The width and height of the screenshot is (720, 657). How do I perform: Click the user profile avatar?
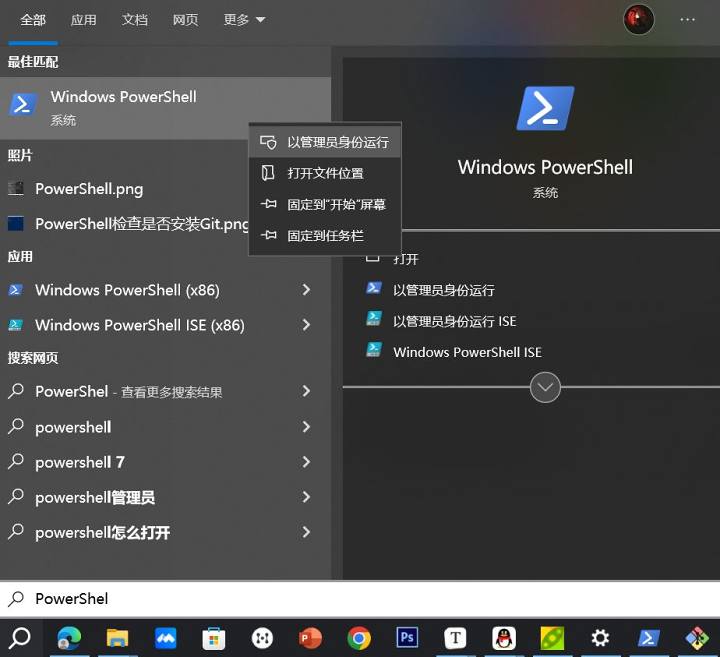pos(638,20)
